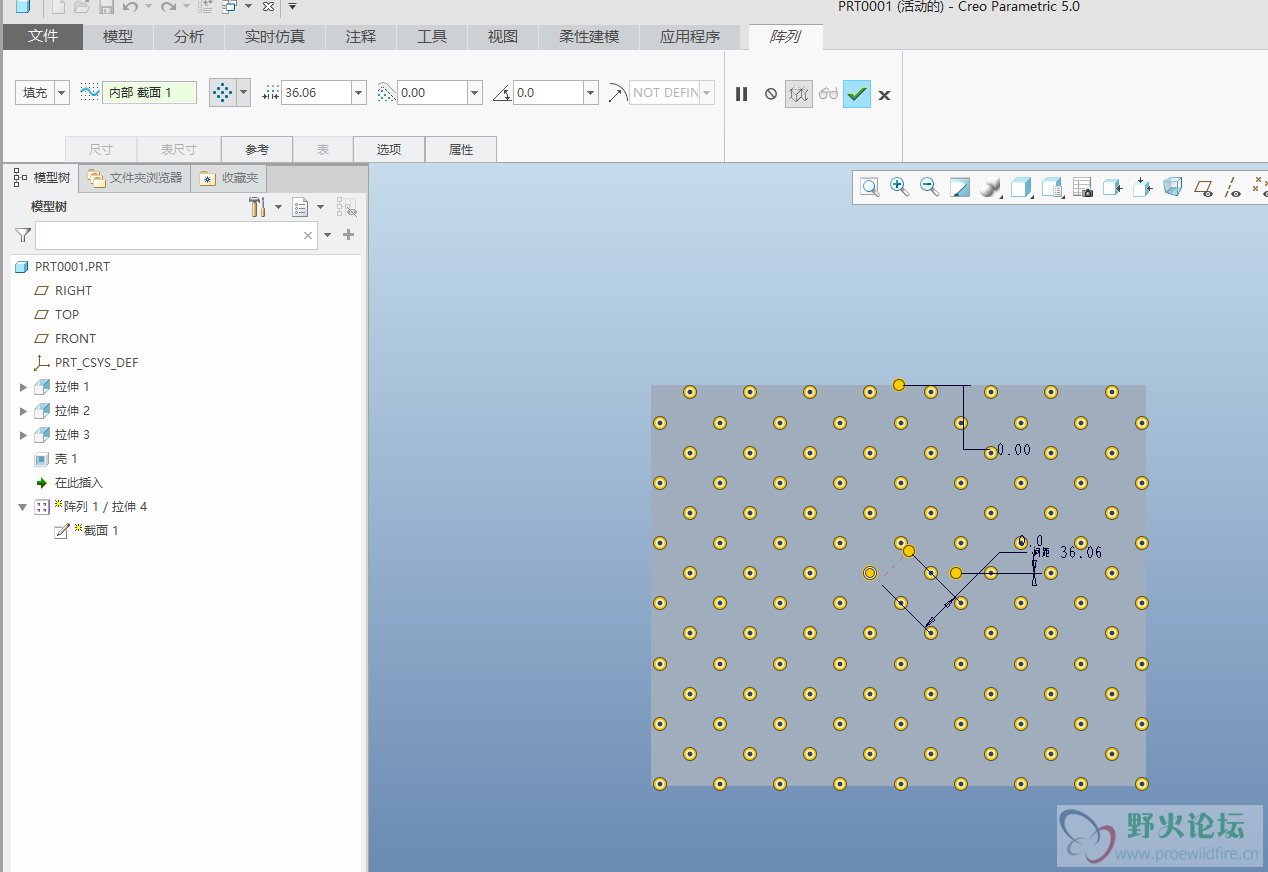Select the diamond grid template icon

point(222,93)
